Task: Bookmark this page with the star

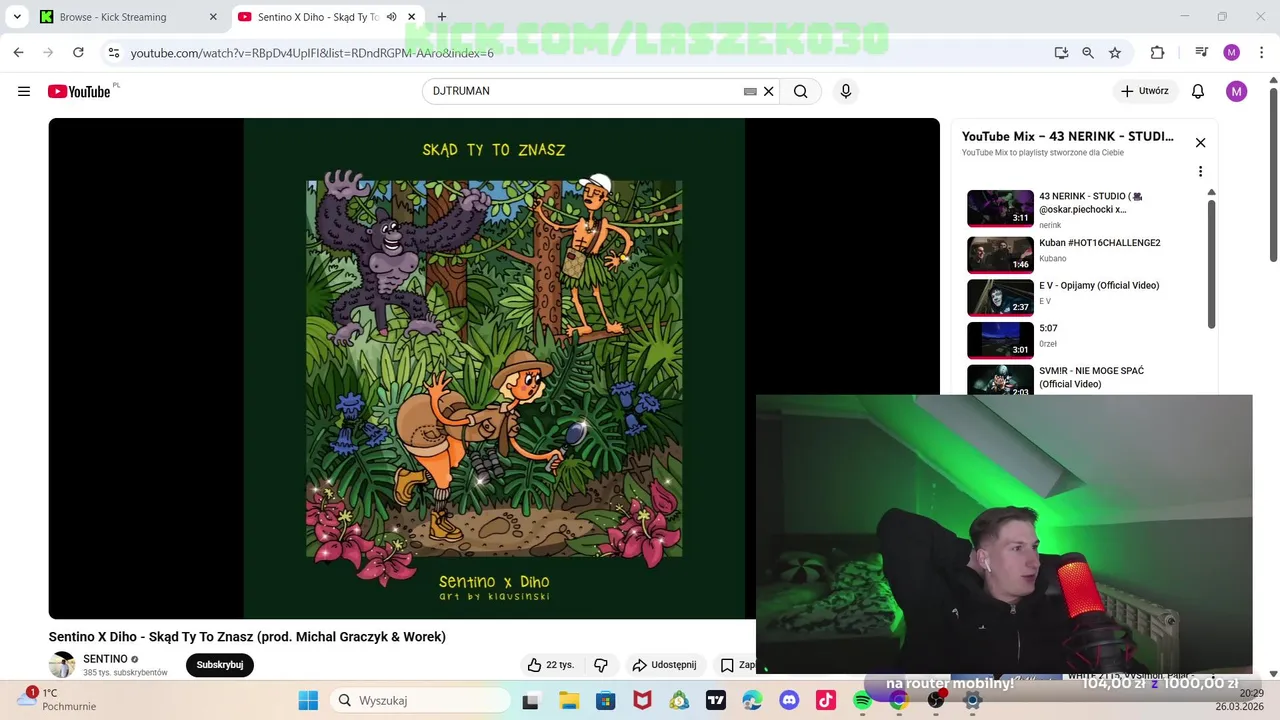Action: pyautogui.click(x=1115, y=53)
